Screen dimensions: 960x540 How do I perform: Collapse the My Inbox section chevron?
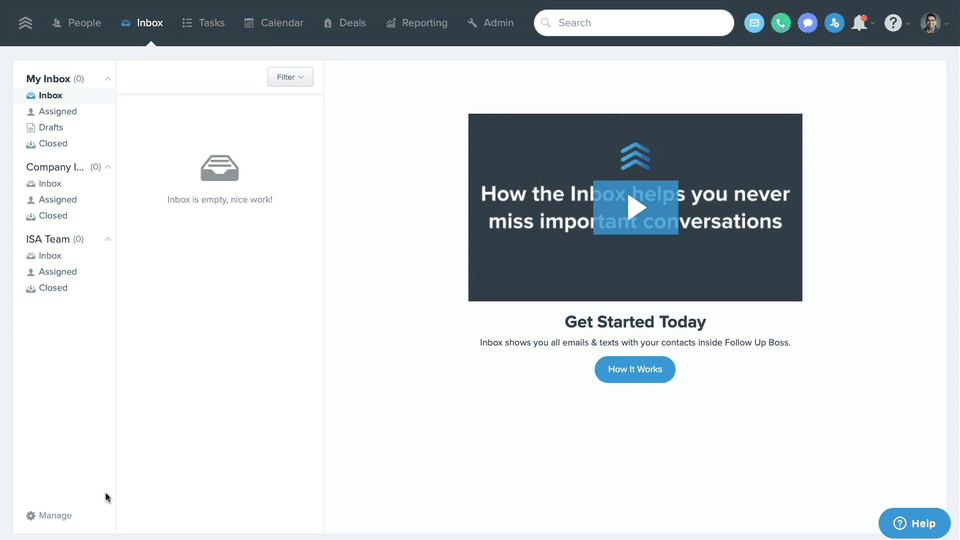coord(107,78)
